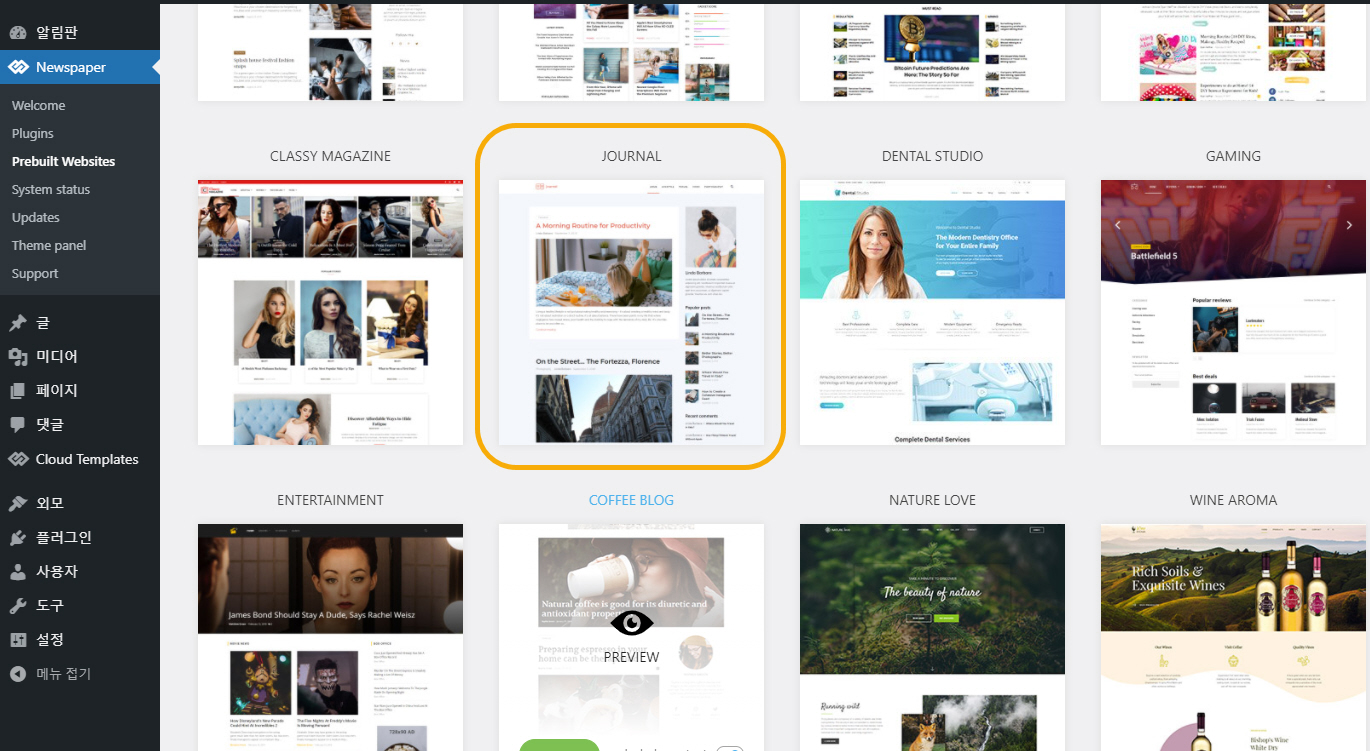Open the Plugins submenu under Newspaper

click(x=33, y=134)
